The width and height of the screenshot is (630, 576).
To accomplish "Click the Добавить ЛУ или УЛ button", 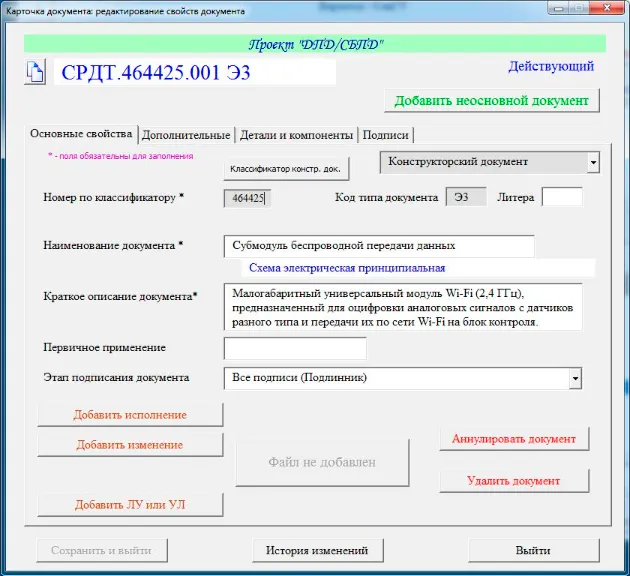I will pos(130,505).
